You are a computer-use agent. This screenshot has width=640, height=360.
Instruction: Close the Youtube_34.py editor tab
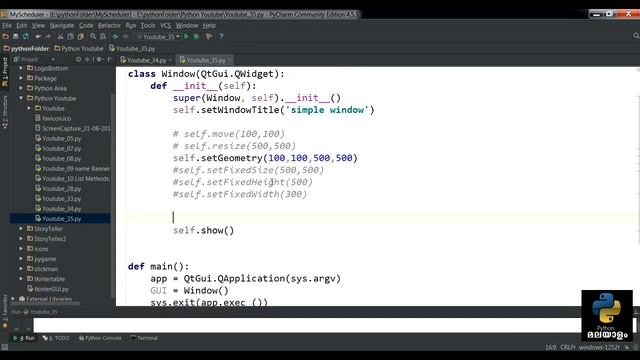(170, 60)
